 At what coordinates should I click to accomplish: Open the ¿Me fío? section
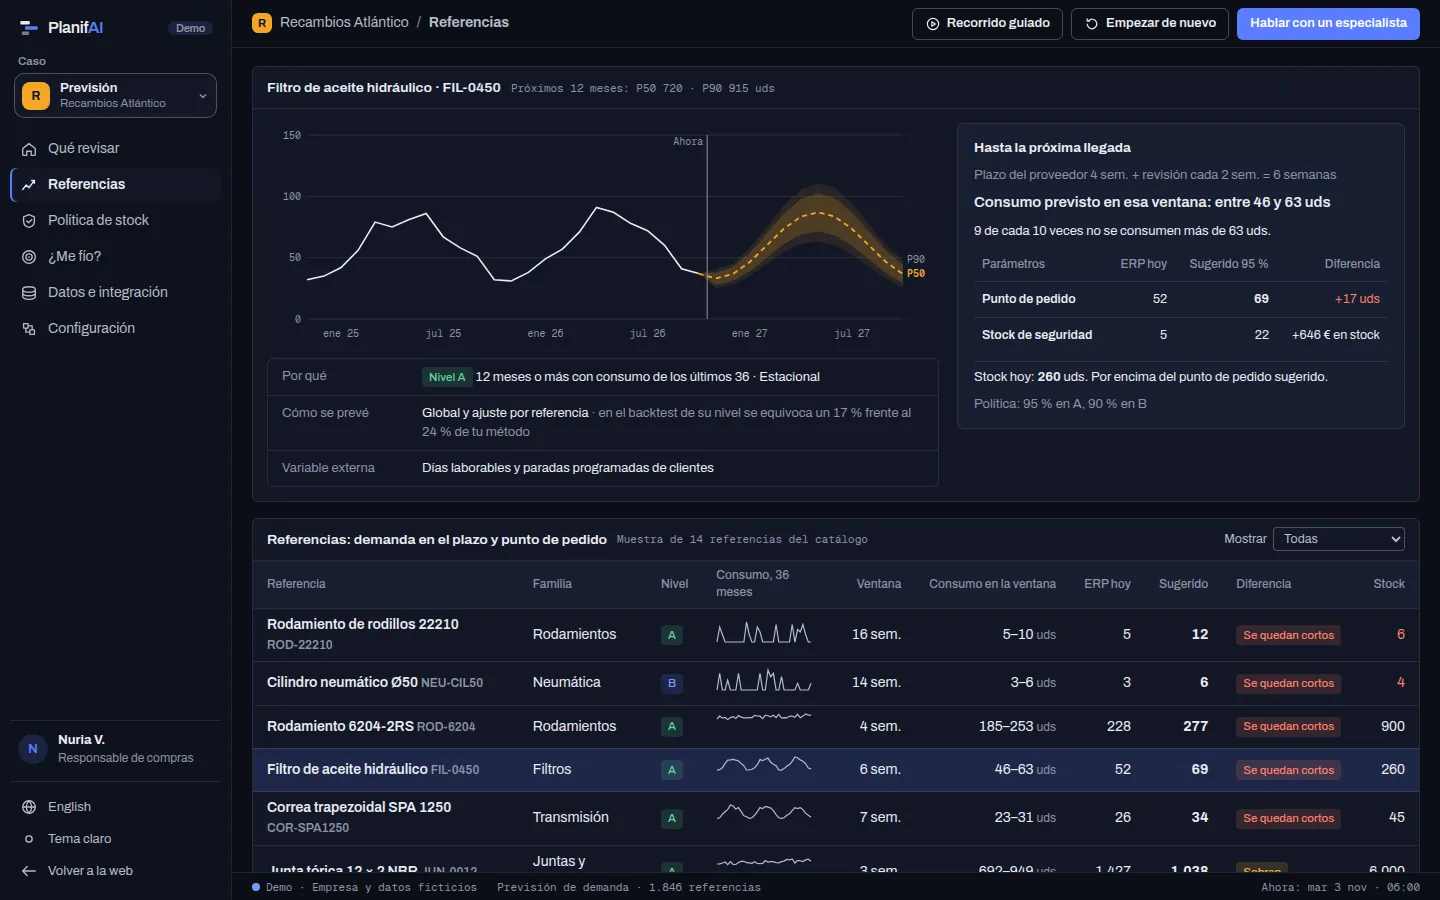[x=115, y=257]
